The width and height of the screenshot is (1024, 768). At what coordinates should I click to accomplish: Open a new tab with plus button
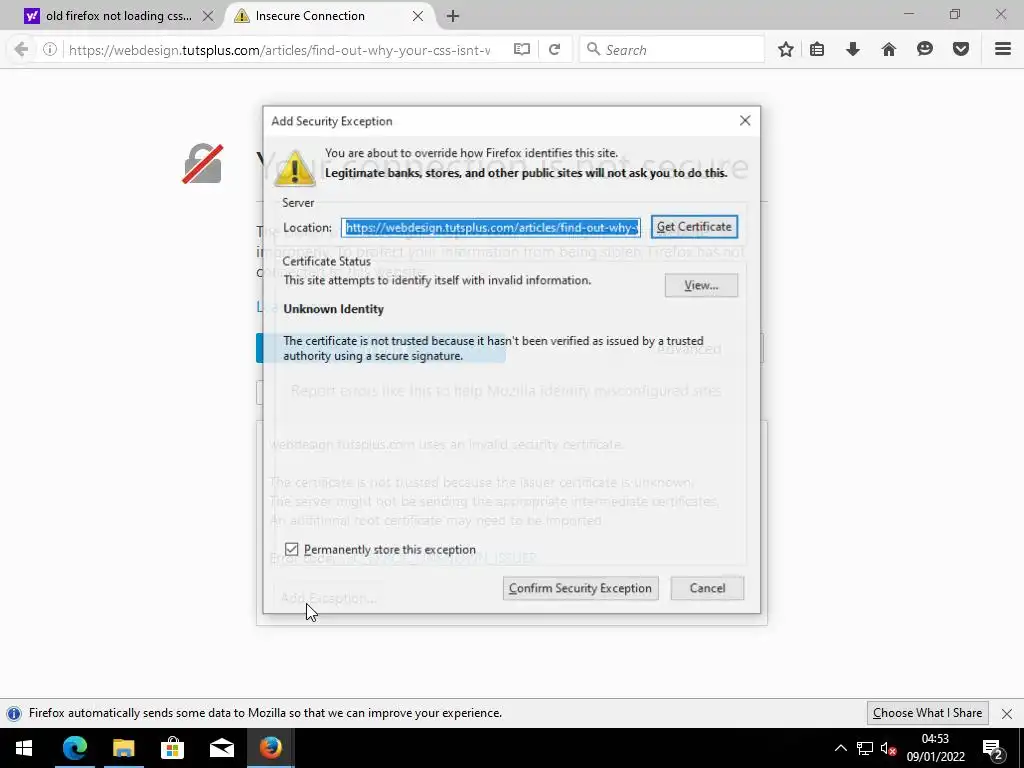tap(453, 16)
